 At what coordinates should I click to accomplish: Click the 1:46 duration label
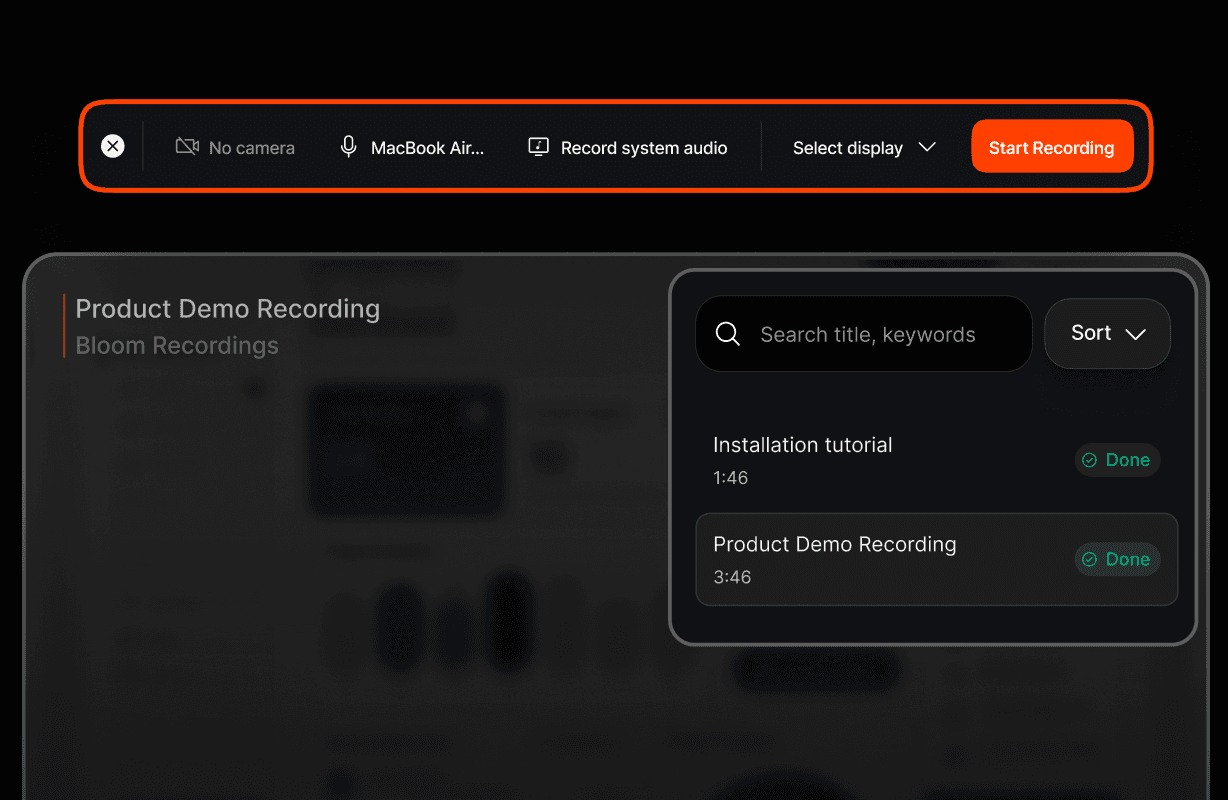[731, 478]
